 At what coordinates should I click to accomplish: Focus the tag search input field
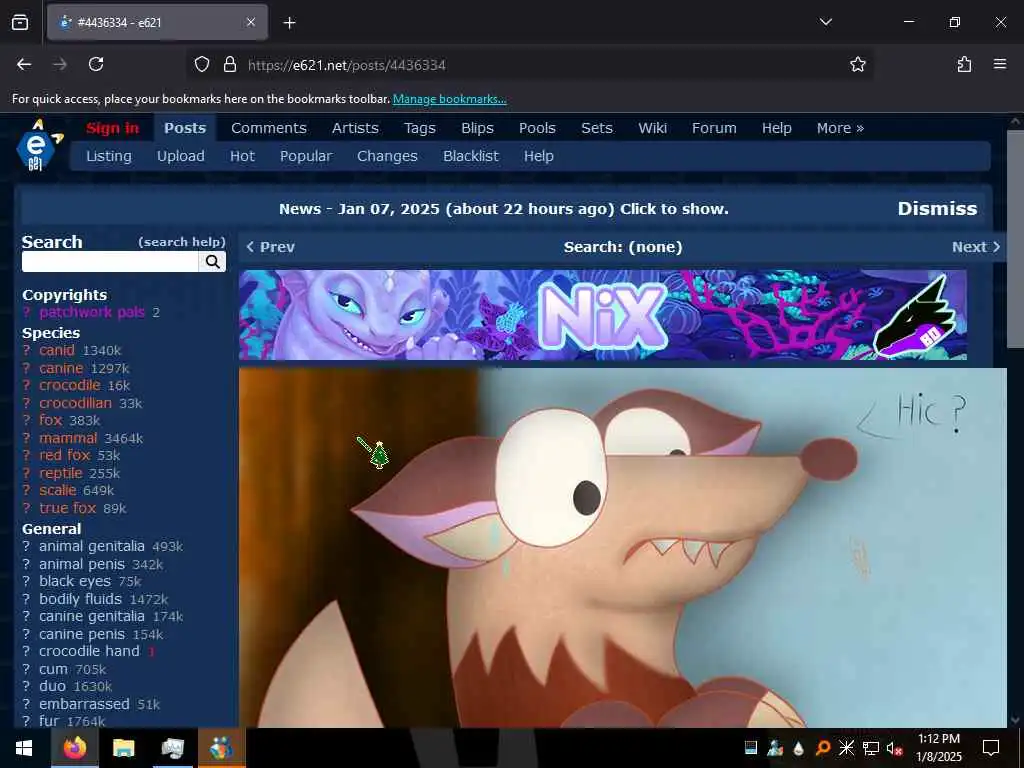110,261
